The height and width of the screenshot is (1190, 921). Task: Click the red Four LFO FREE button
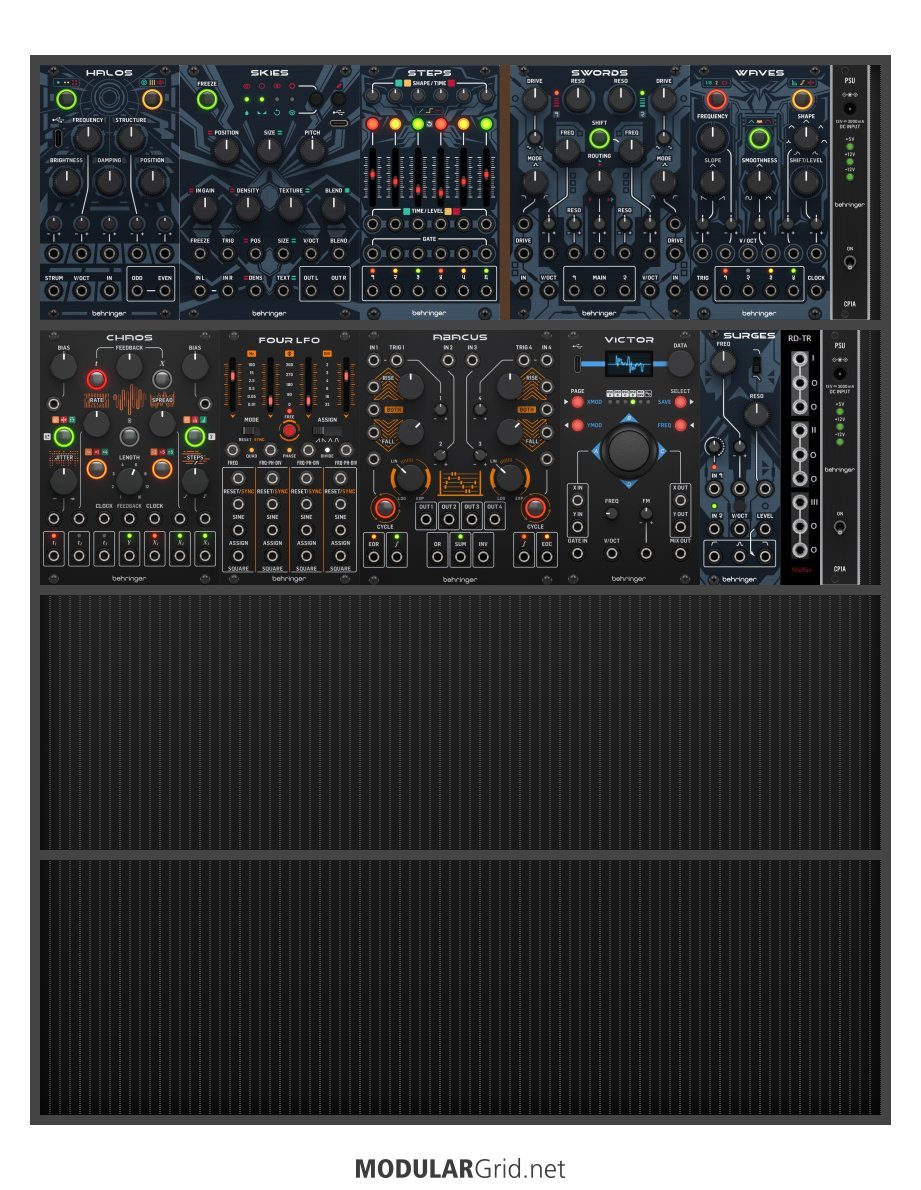pos(288,431)
